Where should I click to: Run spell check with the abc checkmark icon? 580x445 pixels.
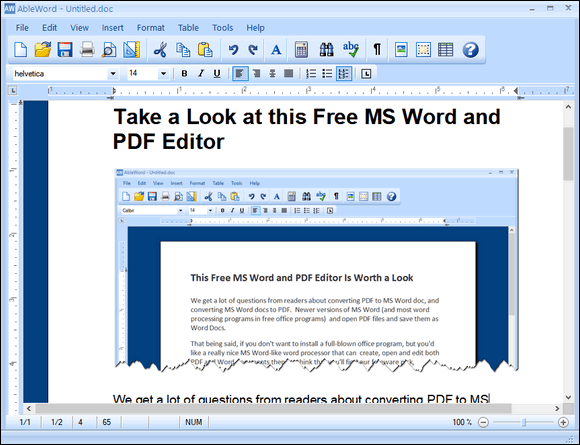tap(351, 50)
